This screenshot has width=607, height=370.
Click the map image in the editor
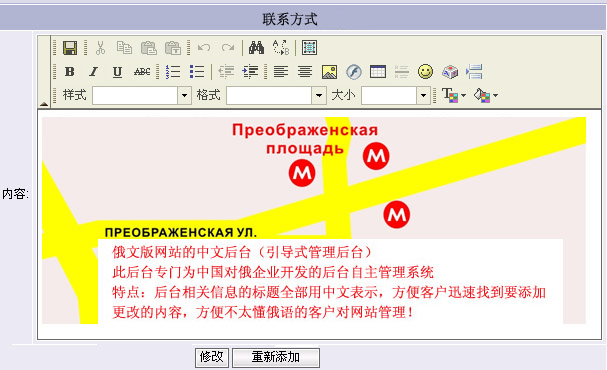[314, 220]
